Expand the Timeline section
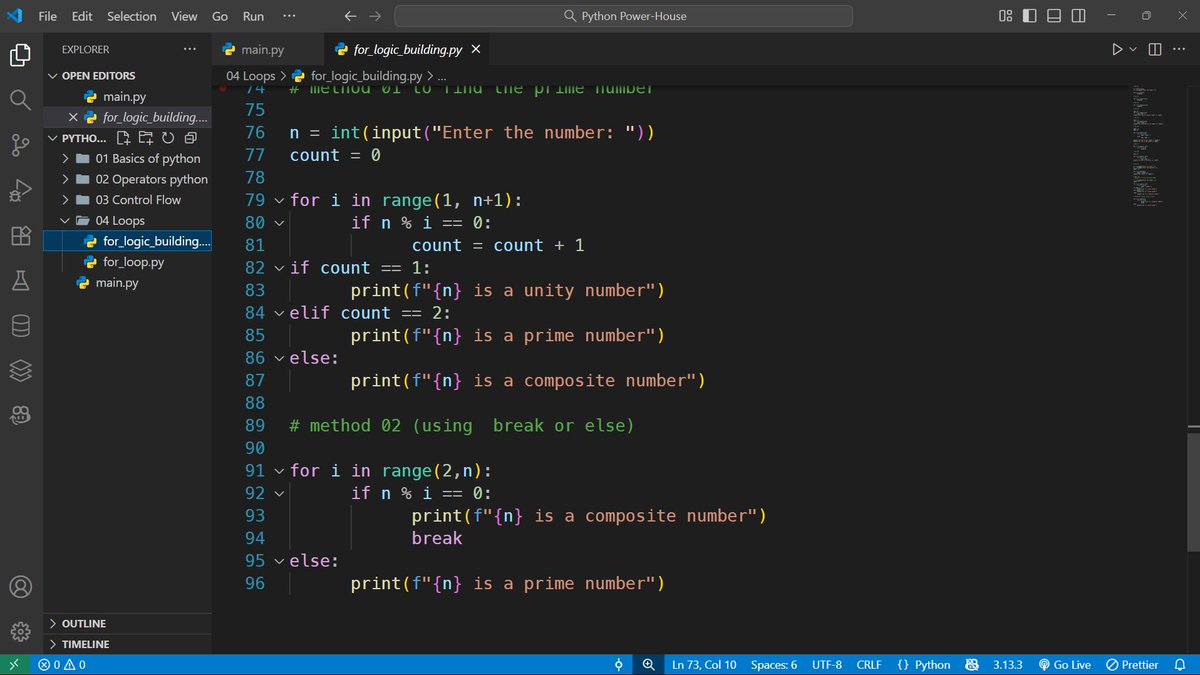The width and height of the screenshot is (1200, 675). pyautogui.click(x=128, y=644)
